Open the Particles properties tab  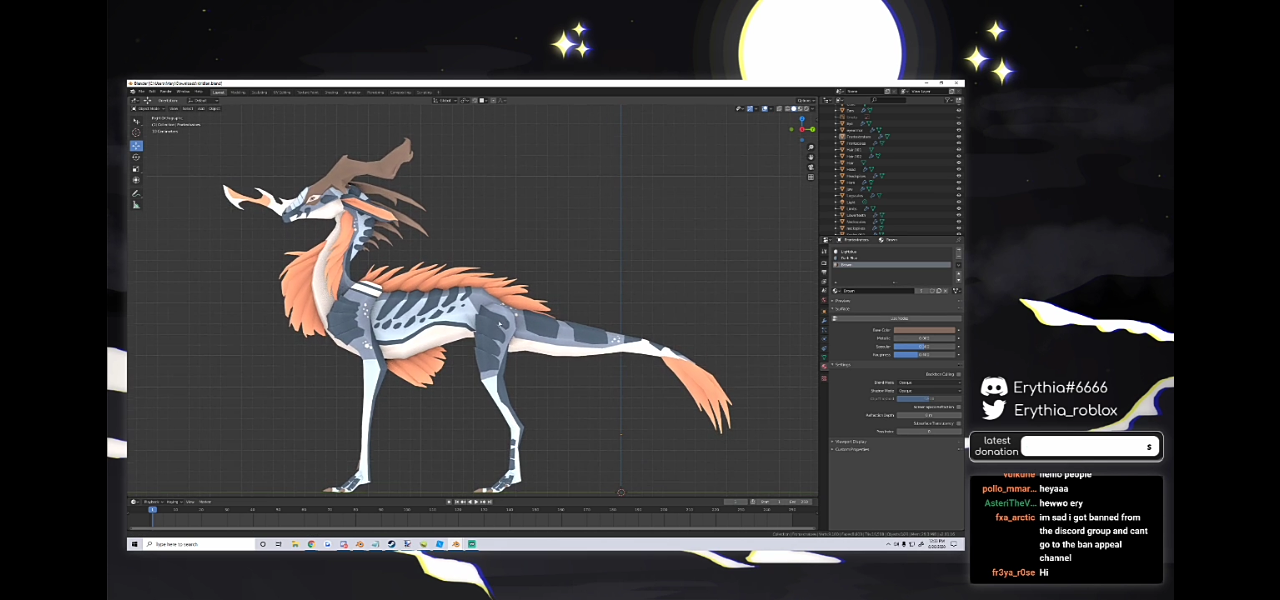[824, 330]
